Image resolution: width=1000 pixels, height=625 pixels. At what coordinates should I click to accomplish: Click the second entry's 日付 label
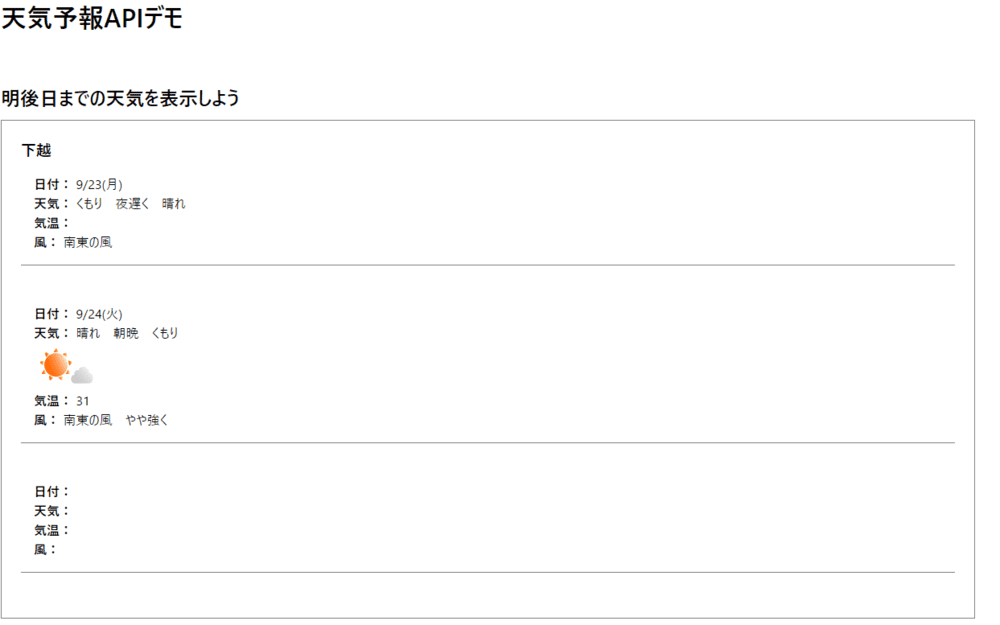click(51, 314)
